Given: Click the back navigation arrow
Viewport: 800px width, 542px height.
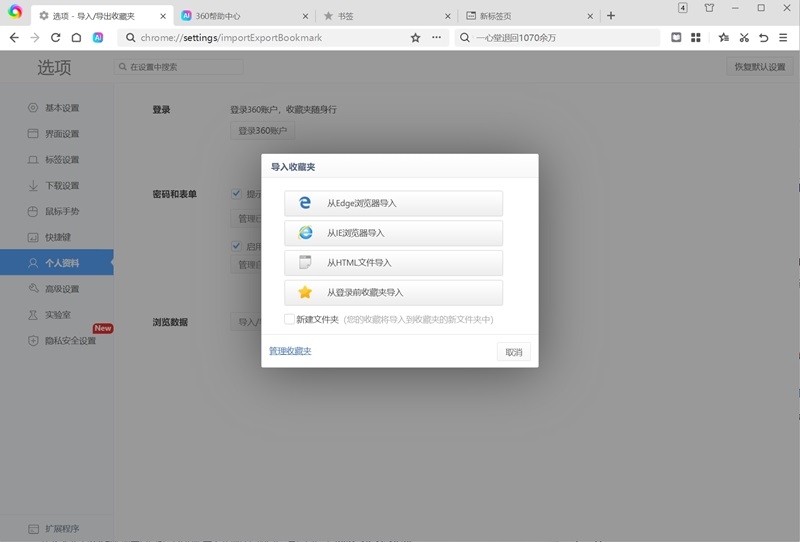Looking at the screenshot, I should click(14, 37).
